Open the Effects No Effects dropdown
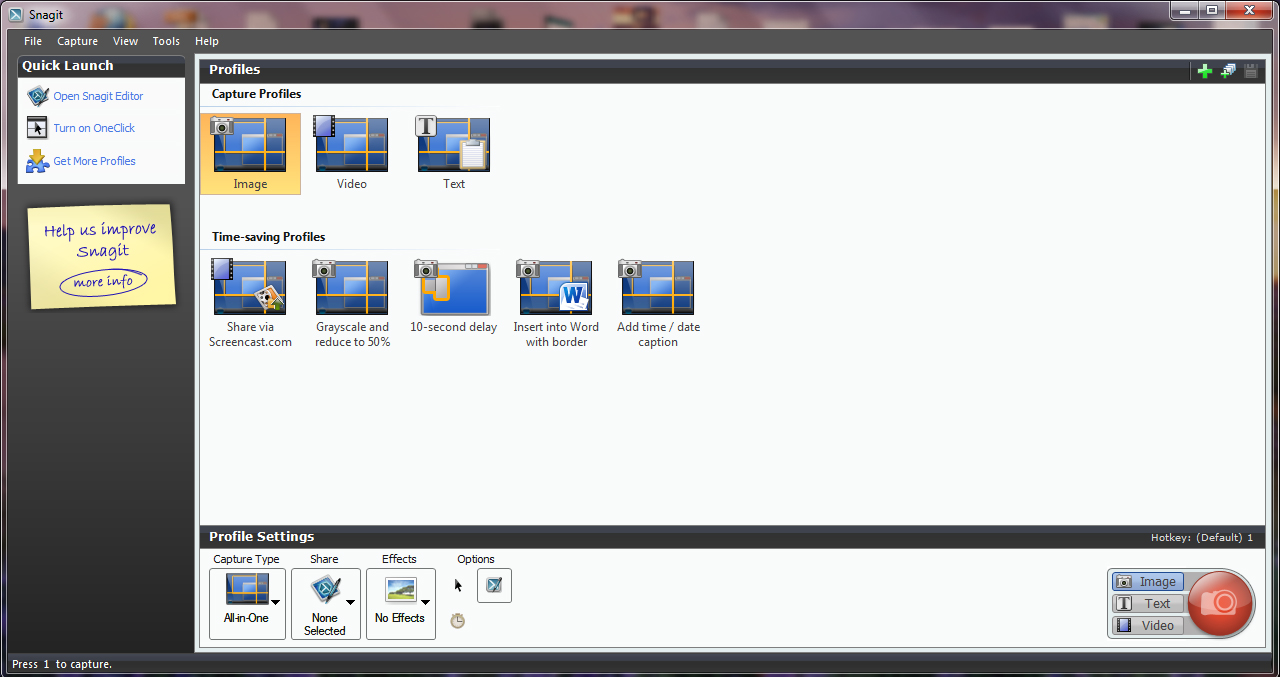This screenshot has width=1280, height=677. pyautogui.click(x=400, y=604)
